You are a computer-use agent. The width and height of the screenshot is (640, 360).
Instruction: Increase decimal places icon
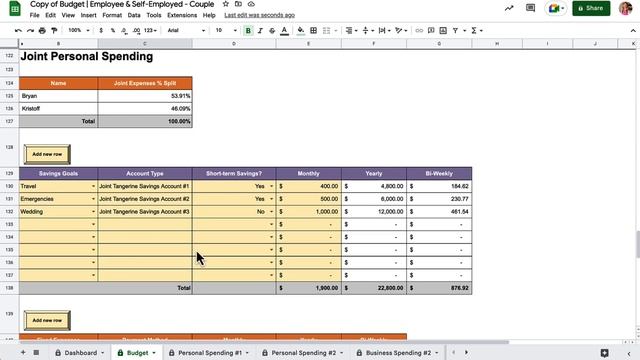pos(136,31)
